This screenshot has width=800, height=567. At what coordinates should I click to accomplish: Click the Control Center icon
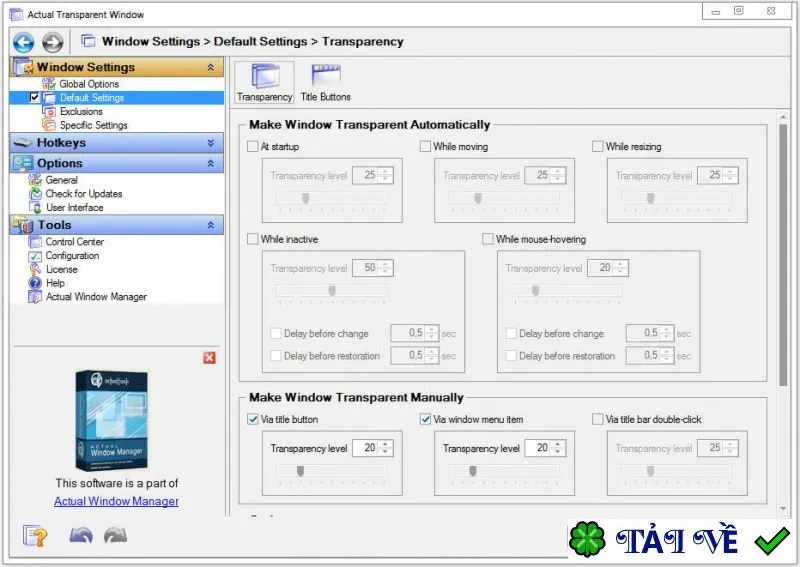pyautogui.click(x=35, y=242)
